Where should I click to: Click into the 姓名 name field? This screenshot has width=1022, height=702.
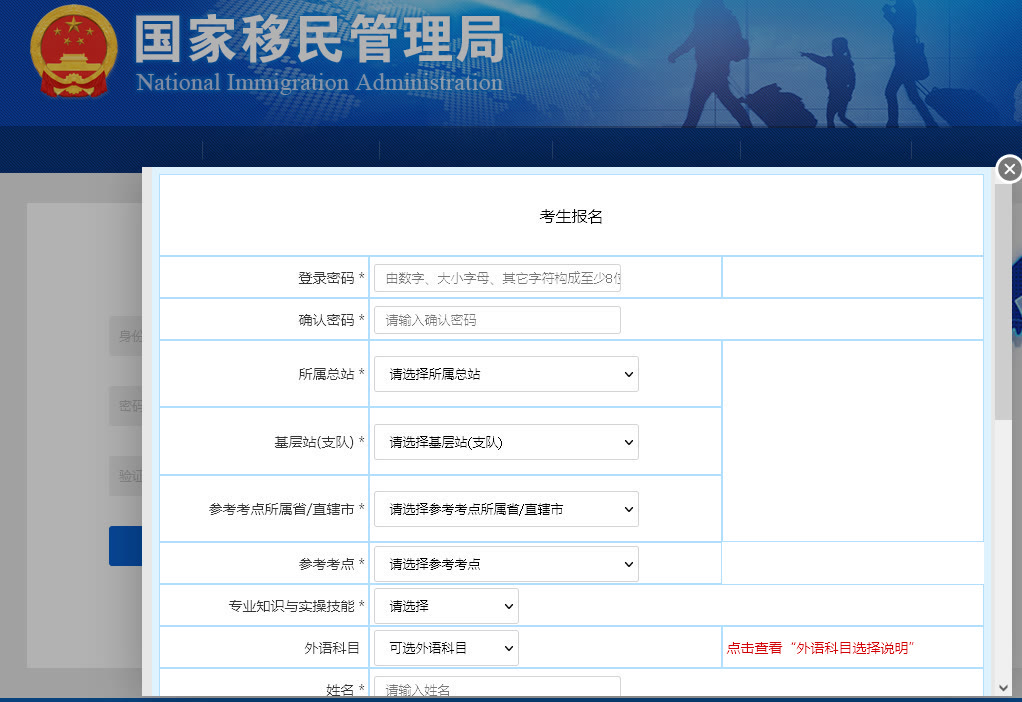coord(497,689)
